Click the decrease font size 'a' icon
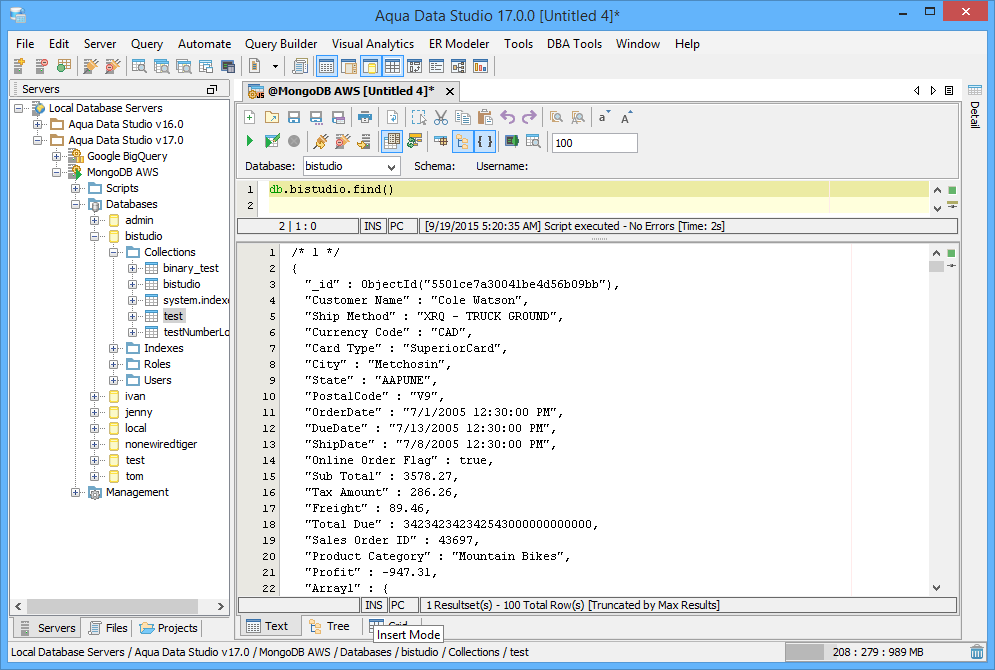995x670 pixels. (x=603, y=117)
